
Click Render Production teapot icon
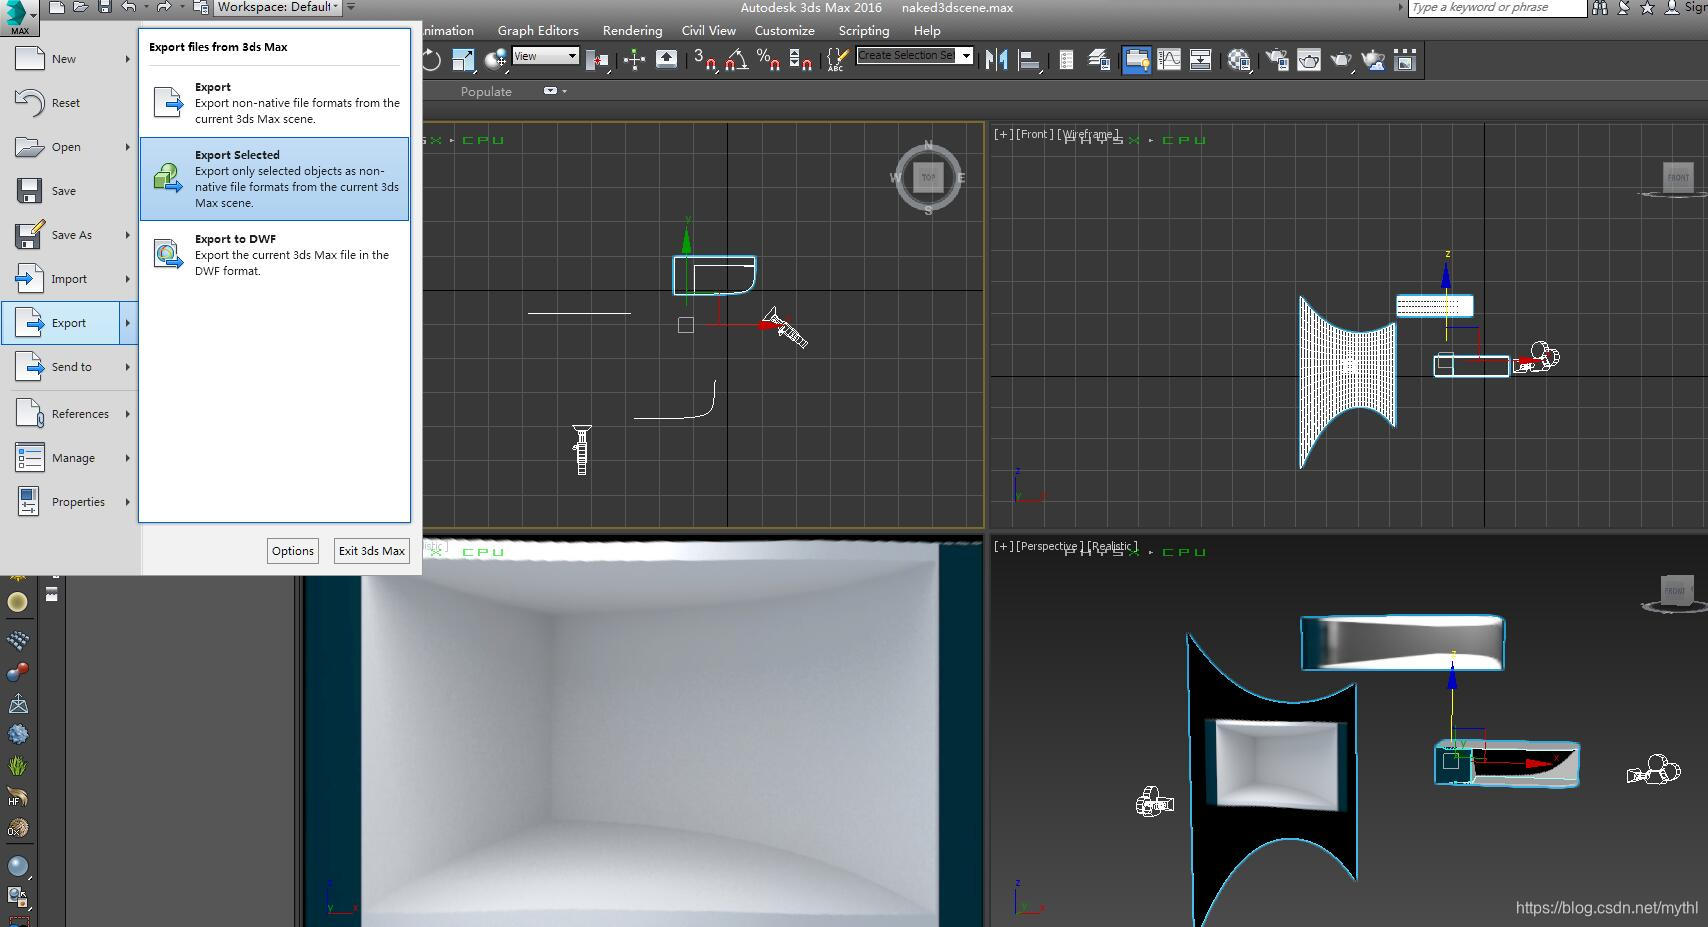pyautogui.click(x=1341, y=60)
